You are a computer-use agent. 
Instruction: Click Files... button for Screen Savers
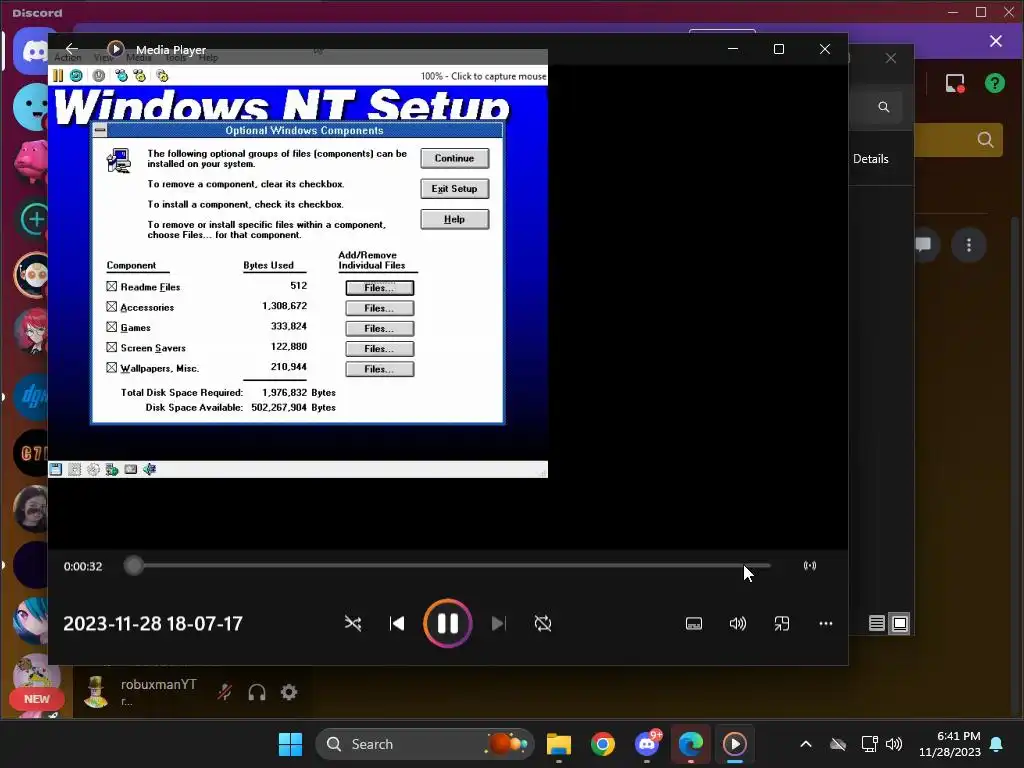pos(379,349)
